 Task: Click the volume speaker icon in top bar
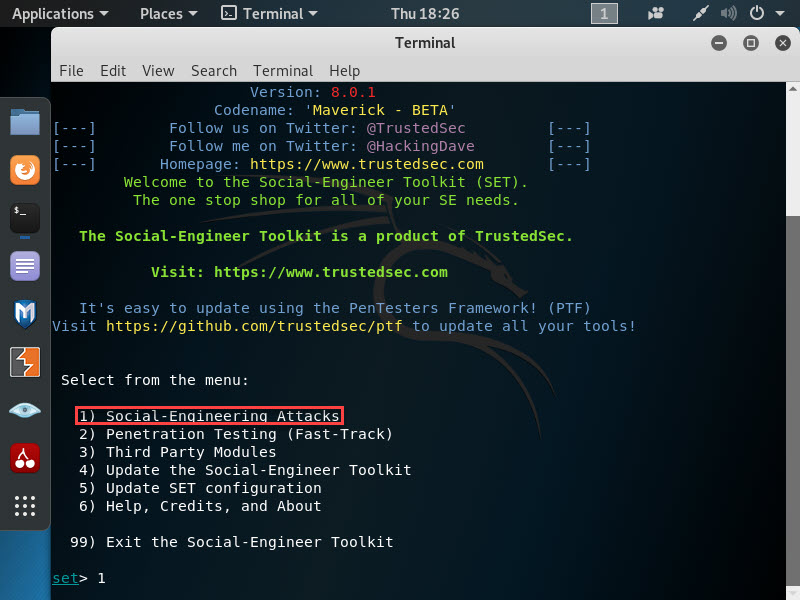729,13
